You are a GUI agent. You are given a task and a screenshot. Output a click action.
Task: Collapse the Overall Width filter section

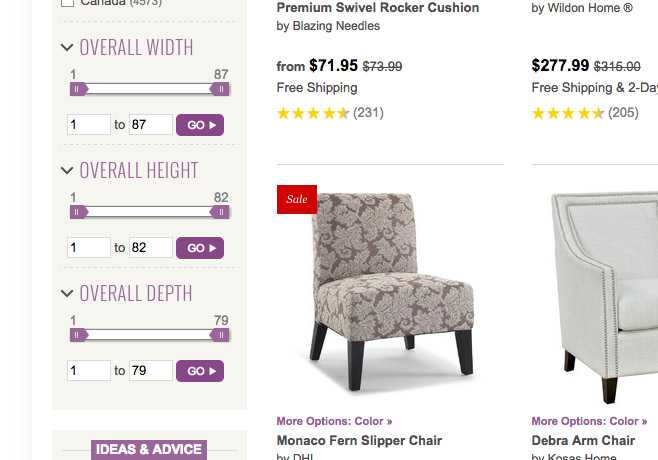(67, 47)
